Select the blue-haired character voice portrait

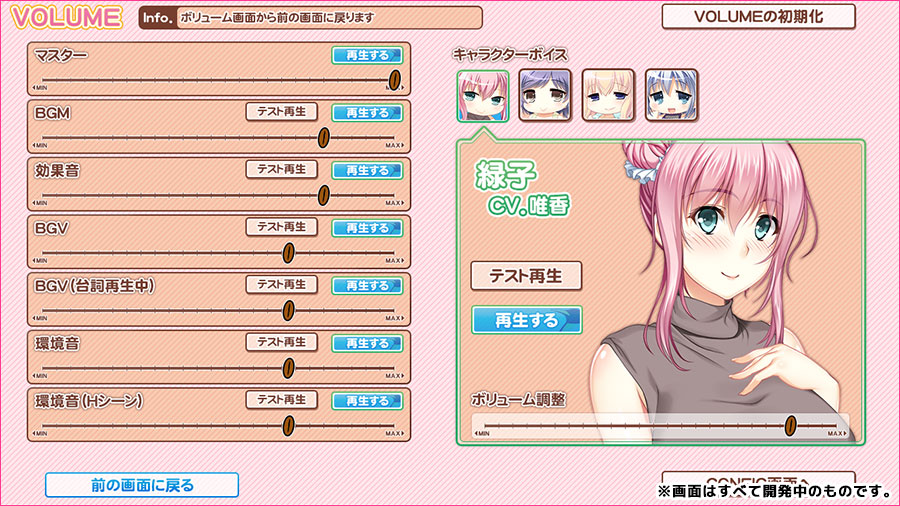672,95
